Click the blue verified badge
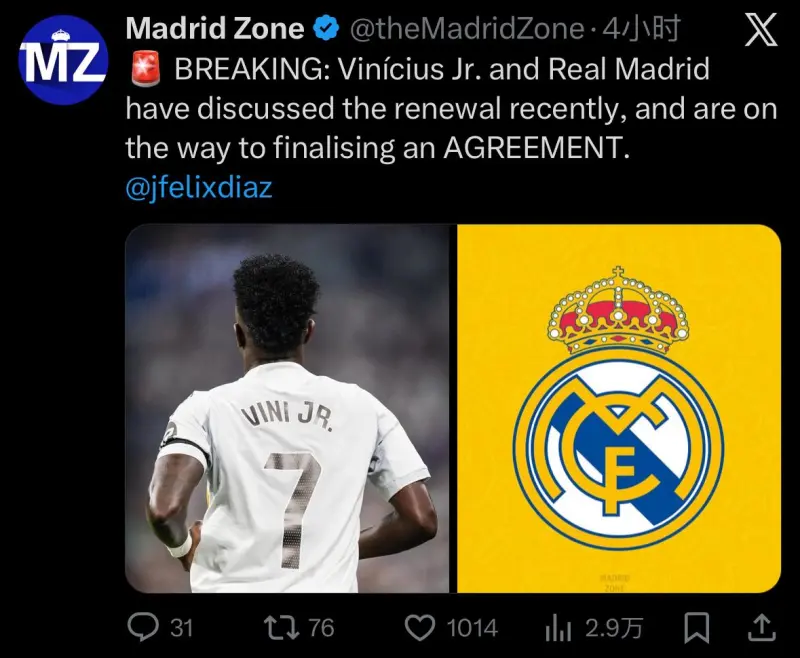Viewport: 800px width, 658px height. coord(326,28)
